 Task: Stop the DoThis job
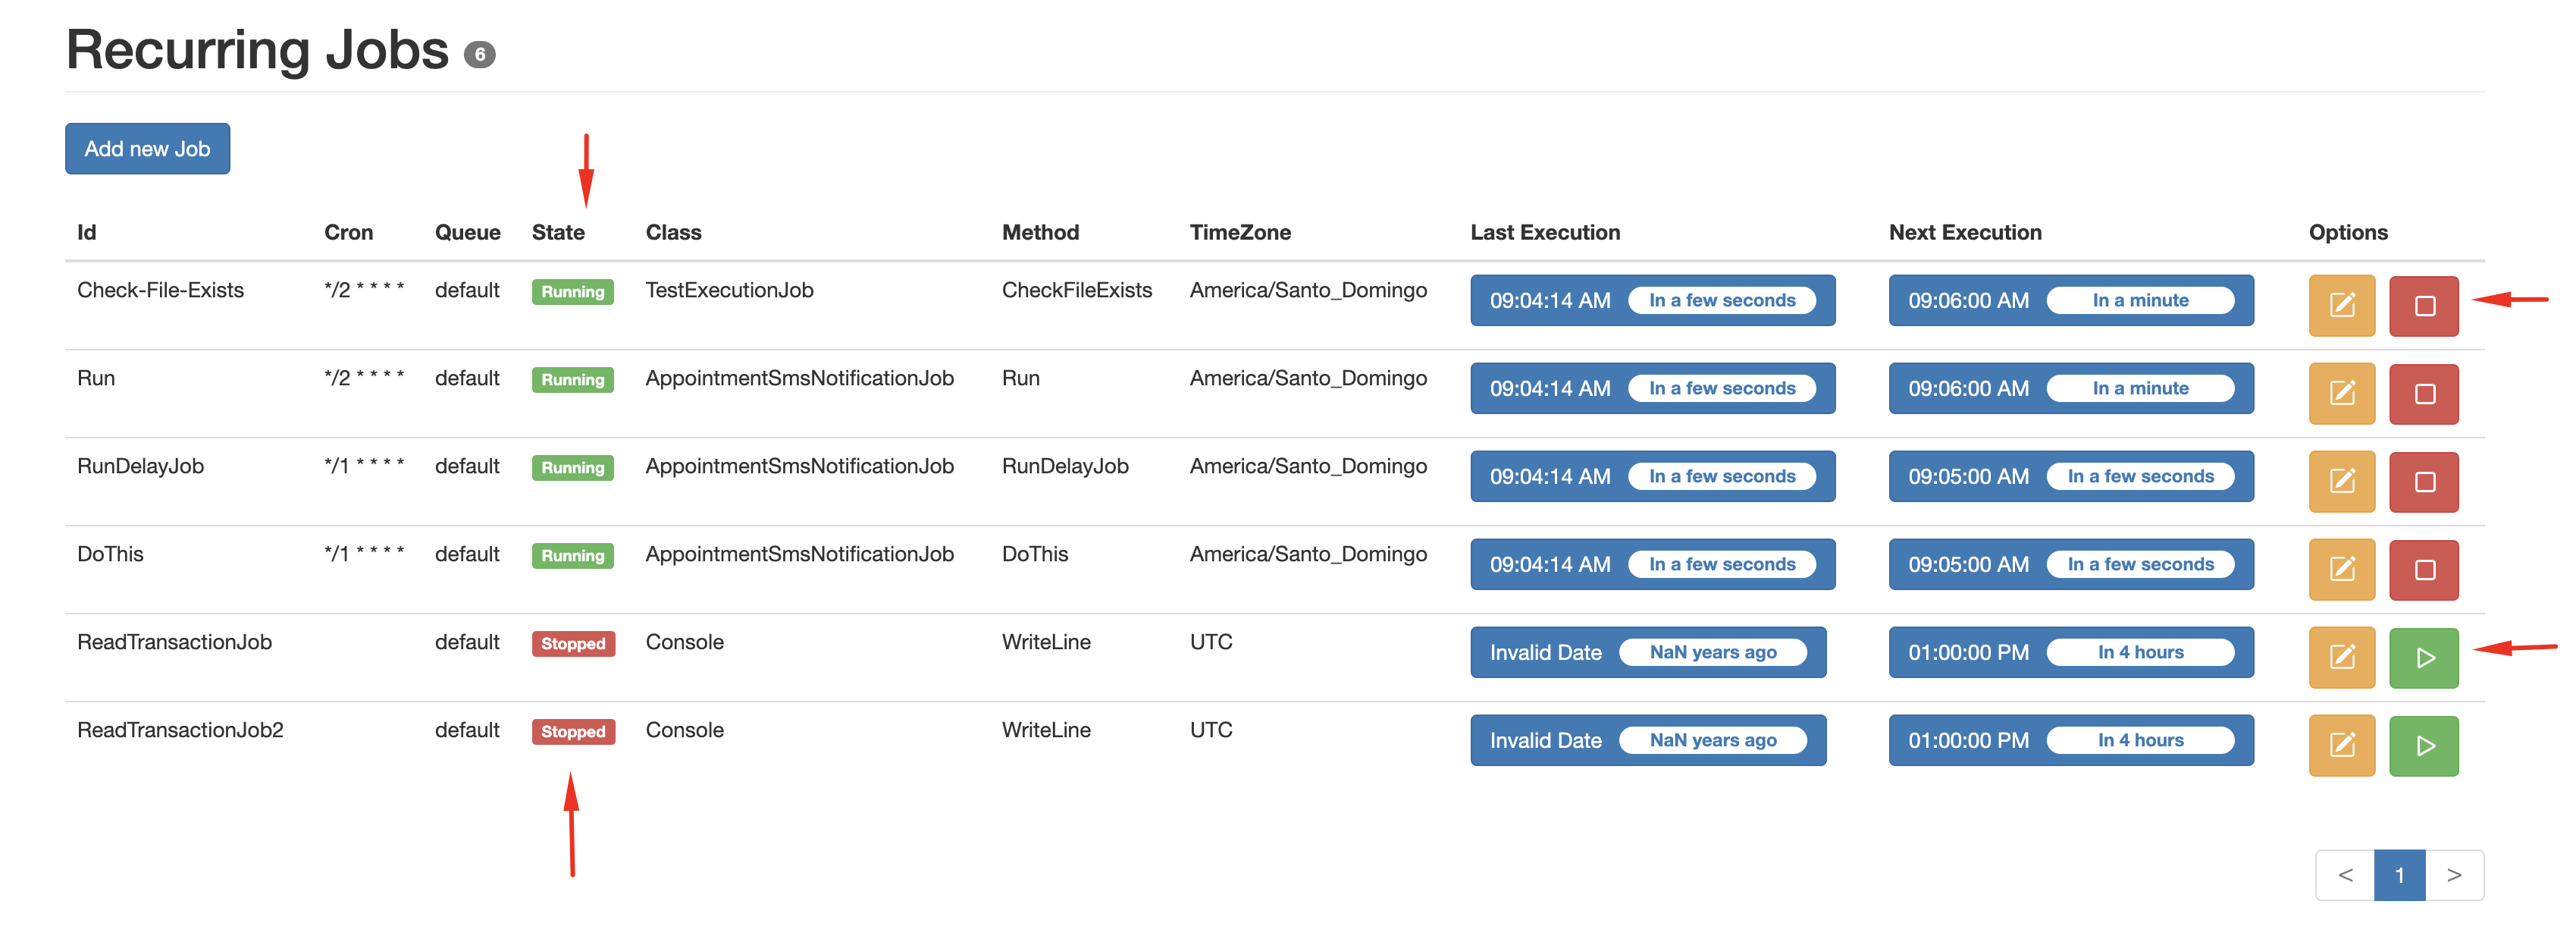(2423, 569)
